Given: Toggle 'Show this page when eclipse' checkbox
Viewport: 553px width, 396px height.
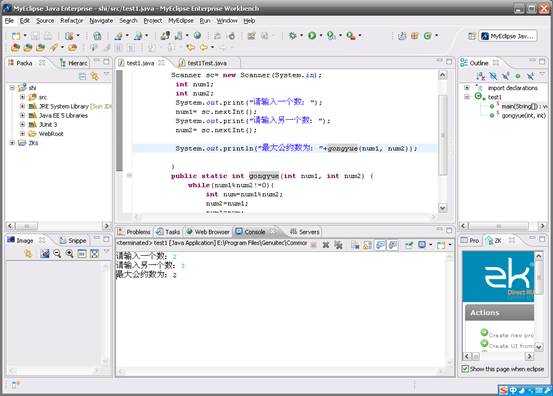Looking at the screenshot, I should pos(465,369).
